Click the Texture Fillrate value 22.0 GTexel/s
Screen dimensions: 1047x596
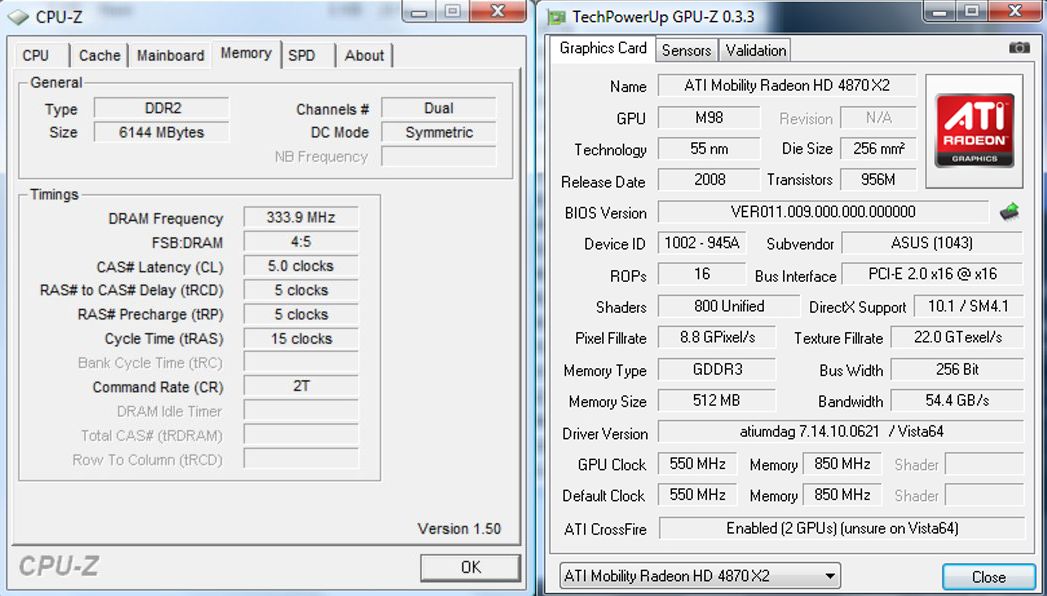coord(958,337)
